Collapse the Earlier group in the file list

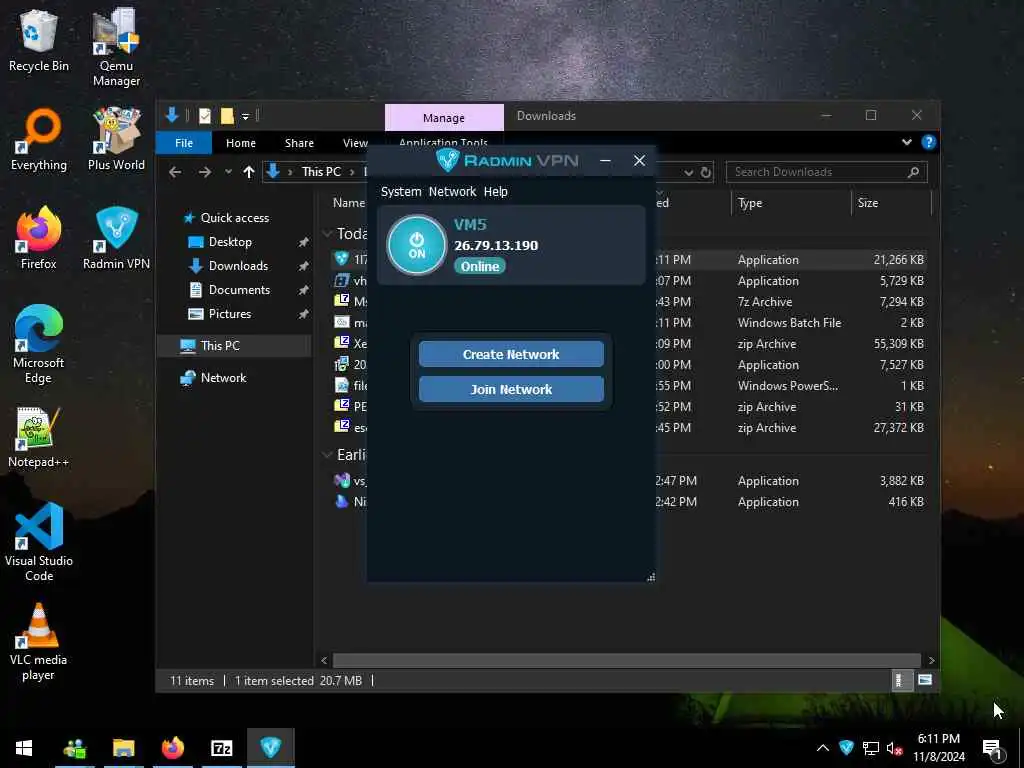coord(327,455)
